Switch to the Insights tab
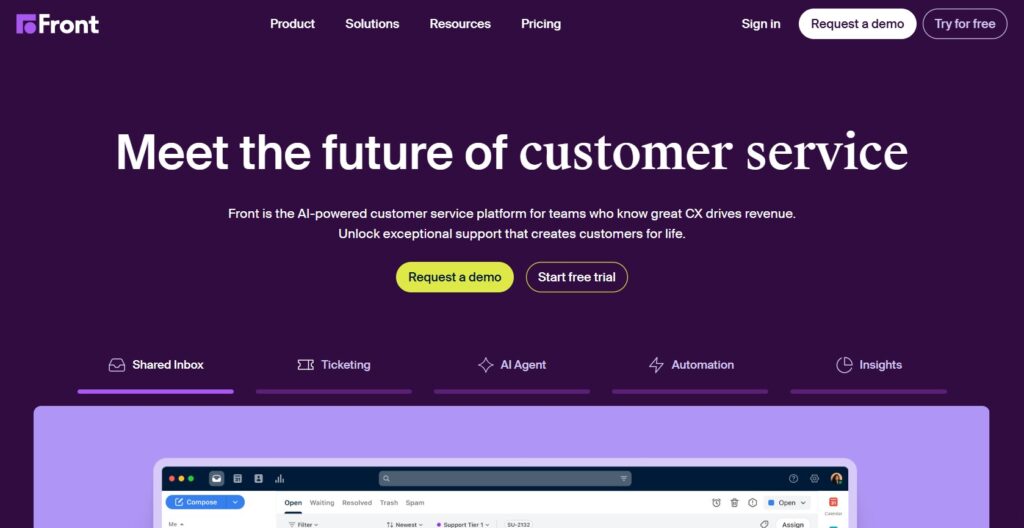Screen dimensions: 1024x528 (869, 365)
